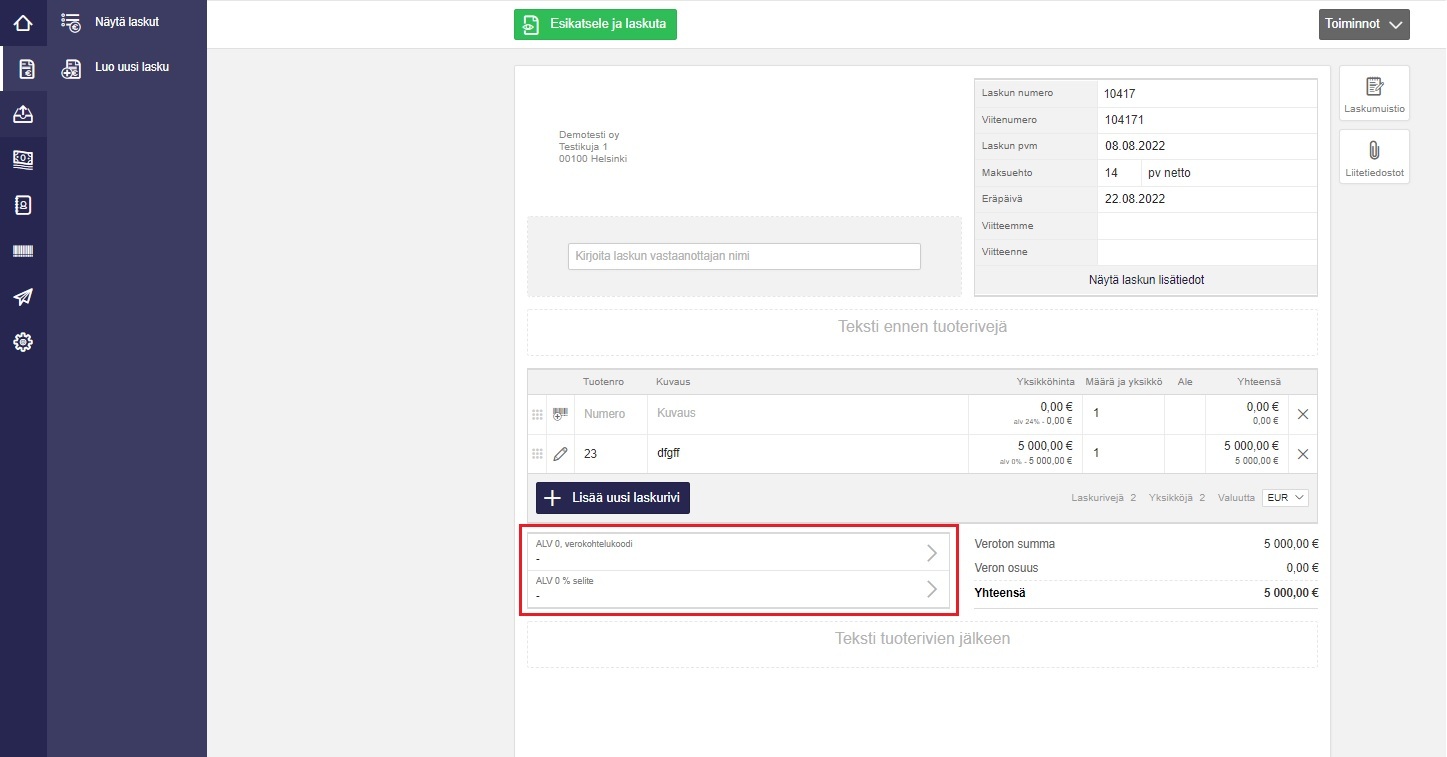Click the Yhteensä column header
This screenshot has height=757, width=1447.
point(1259,382)
